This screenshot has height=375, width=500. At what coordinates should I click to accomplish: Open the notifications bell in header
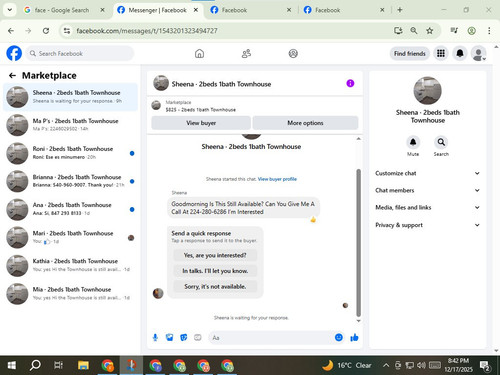(460, 53)
